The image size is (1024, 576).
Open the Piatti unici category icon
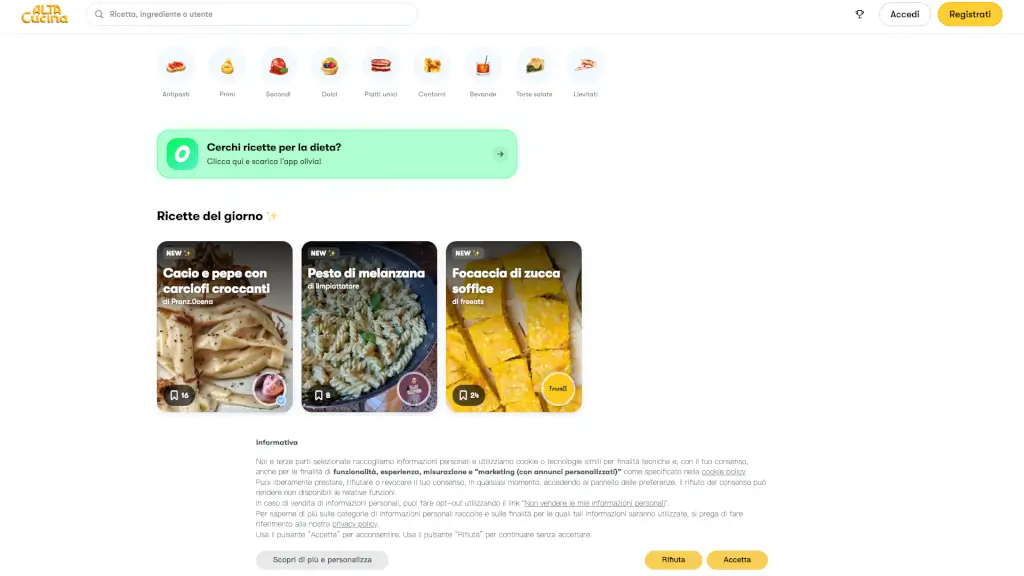coord(381,66)
